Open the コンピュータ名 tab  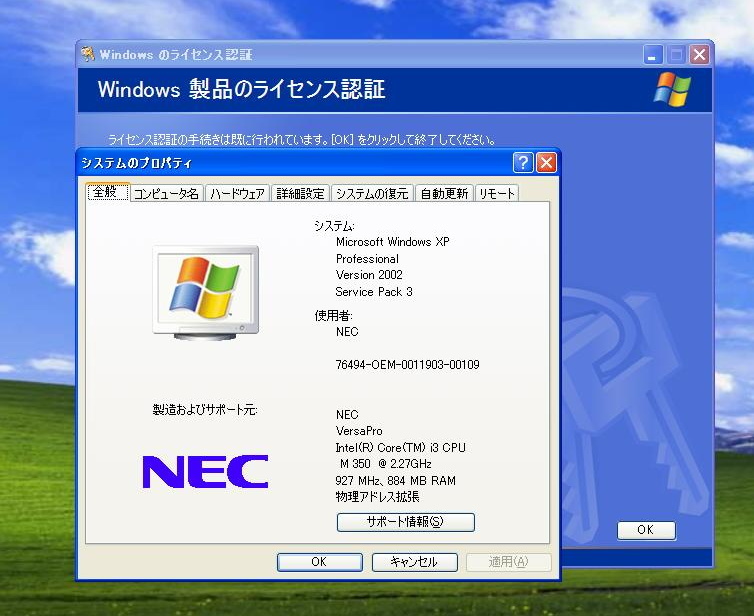[x=166, y=194]
